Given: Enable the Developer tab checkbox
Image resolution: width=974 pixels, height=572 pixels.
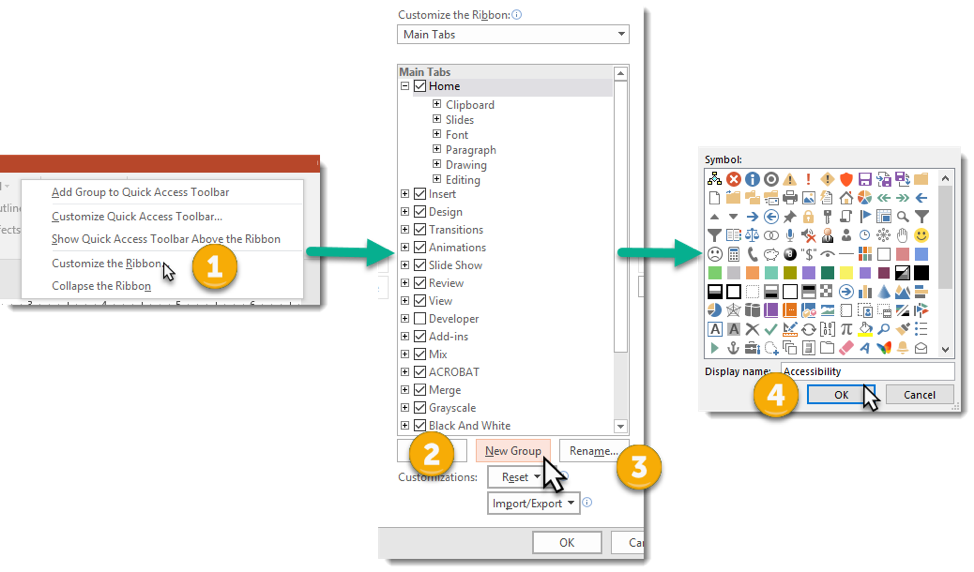Looking at the screenshot, I should pos(420,319).
